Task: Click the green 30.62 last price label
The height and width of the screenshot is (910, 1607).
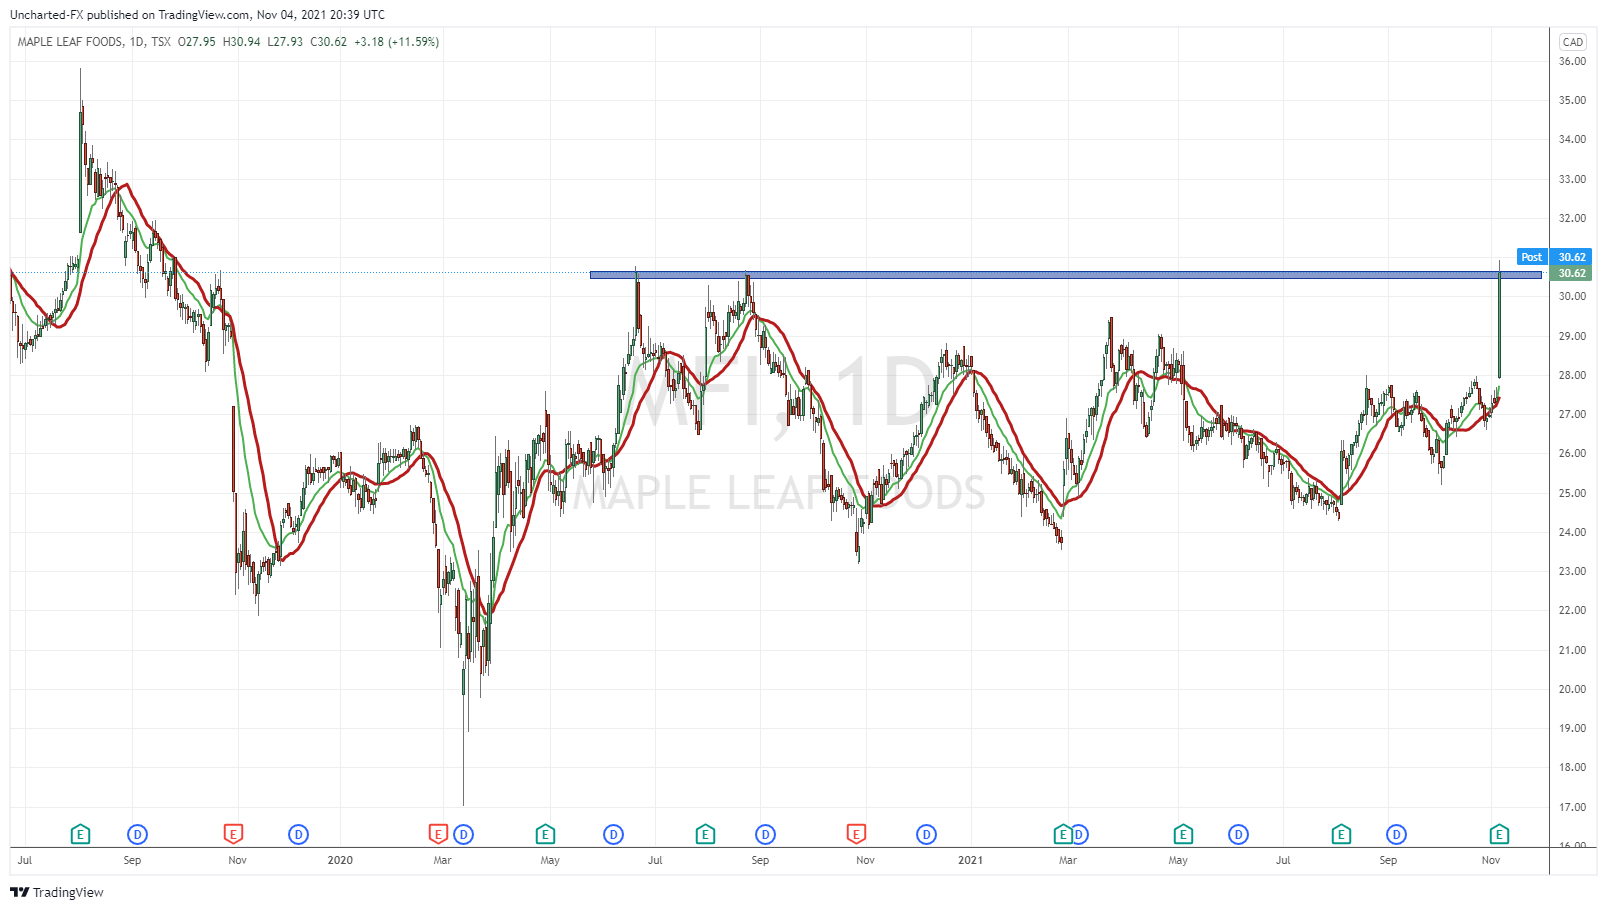Action: (x=1572, y=273)
